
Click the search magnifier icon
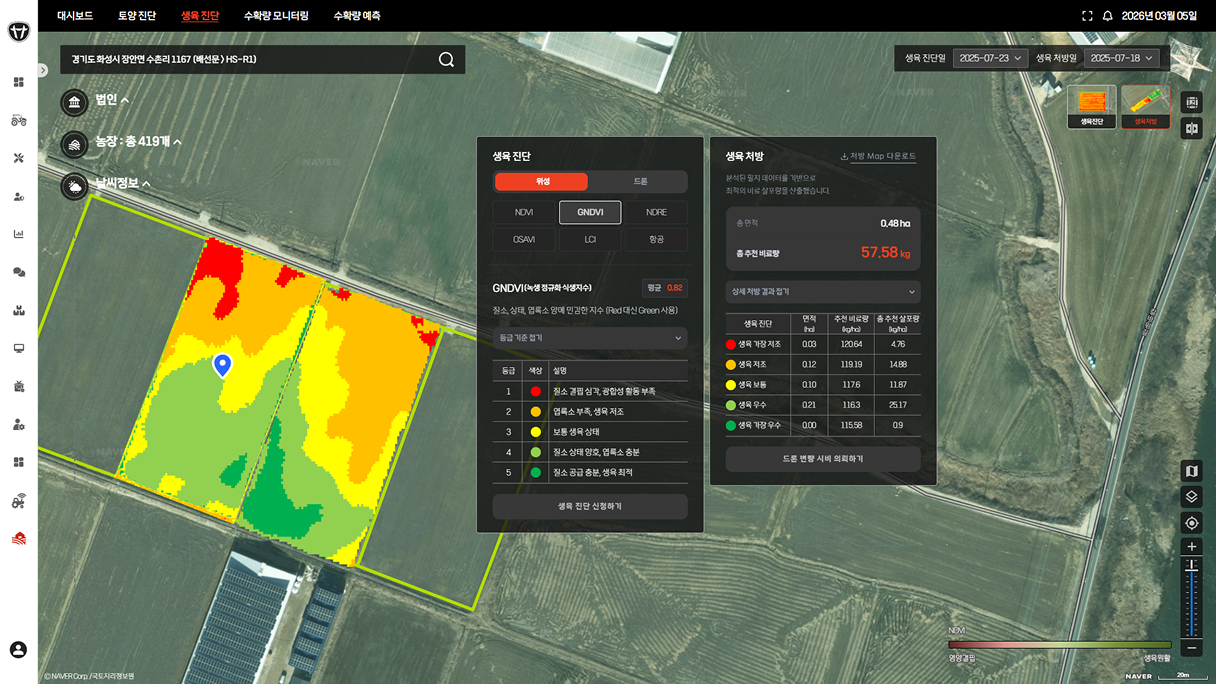[x=446, y=60]
